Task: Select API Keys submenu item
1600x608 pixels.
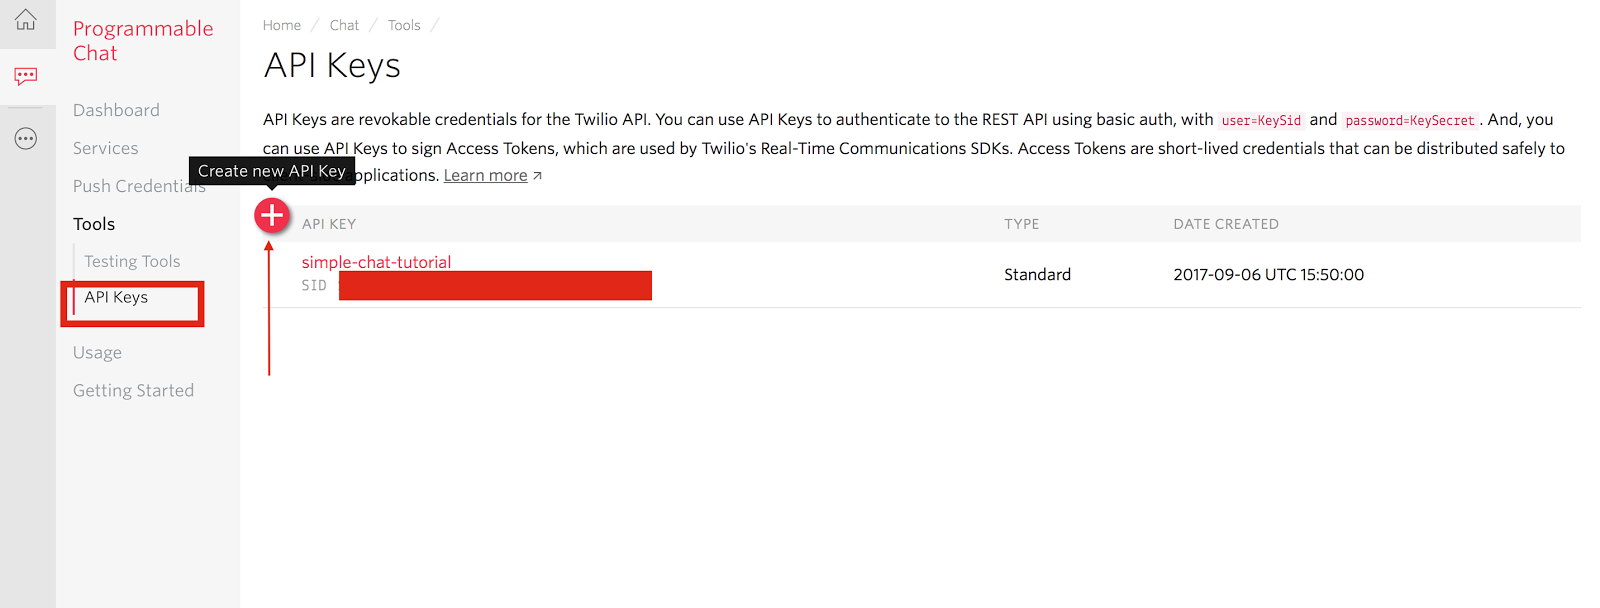Action: [116, 297]
